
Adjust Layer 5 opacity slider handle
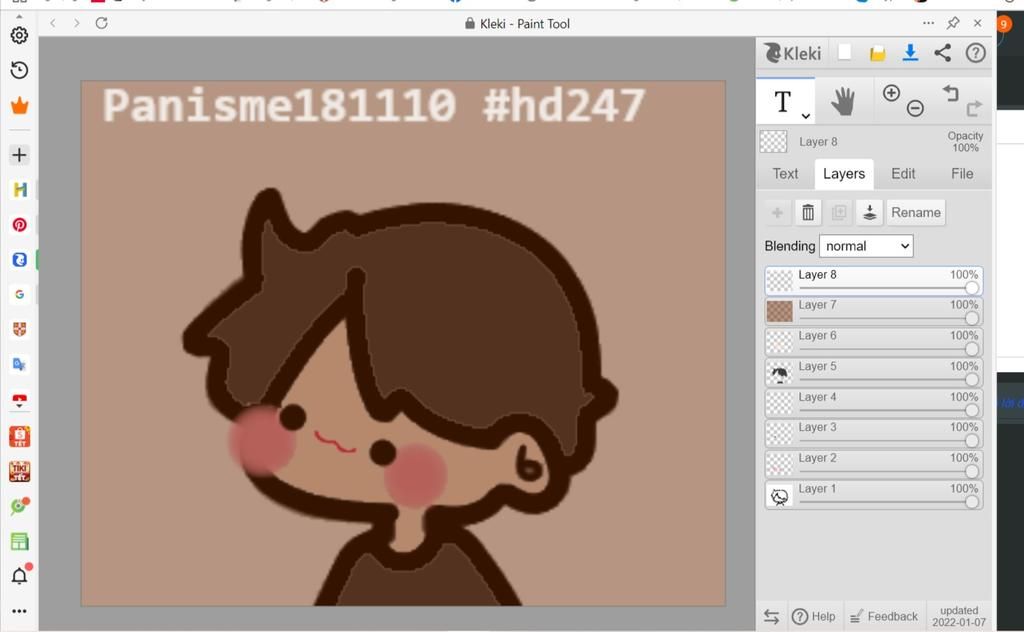point(972,379)
